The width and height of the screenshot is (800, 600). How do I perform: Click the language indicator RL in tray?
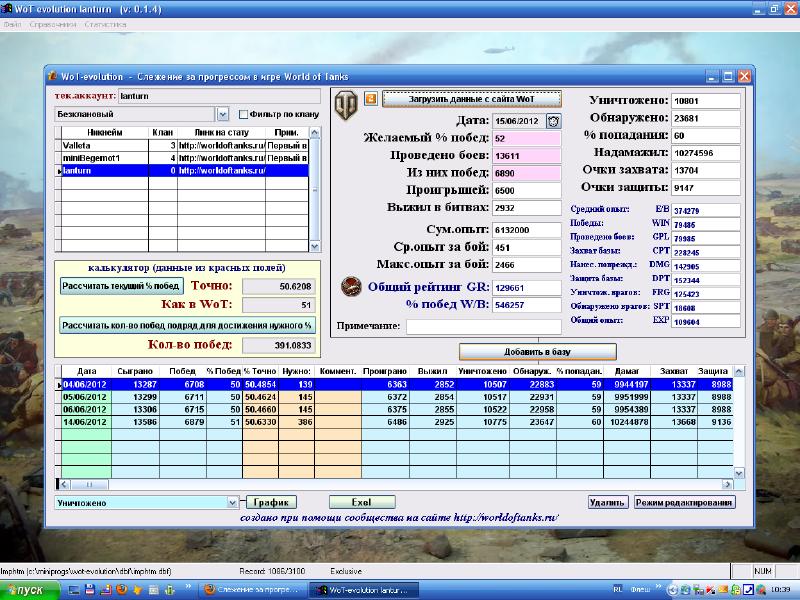(x=618, y=589)
